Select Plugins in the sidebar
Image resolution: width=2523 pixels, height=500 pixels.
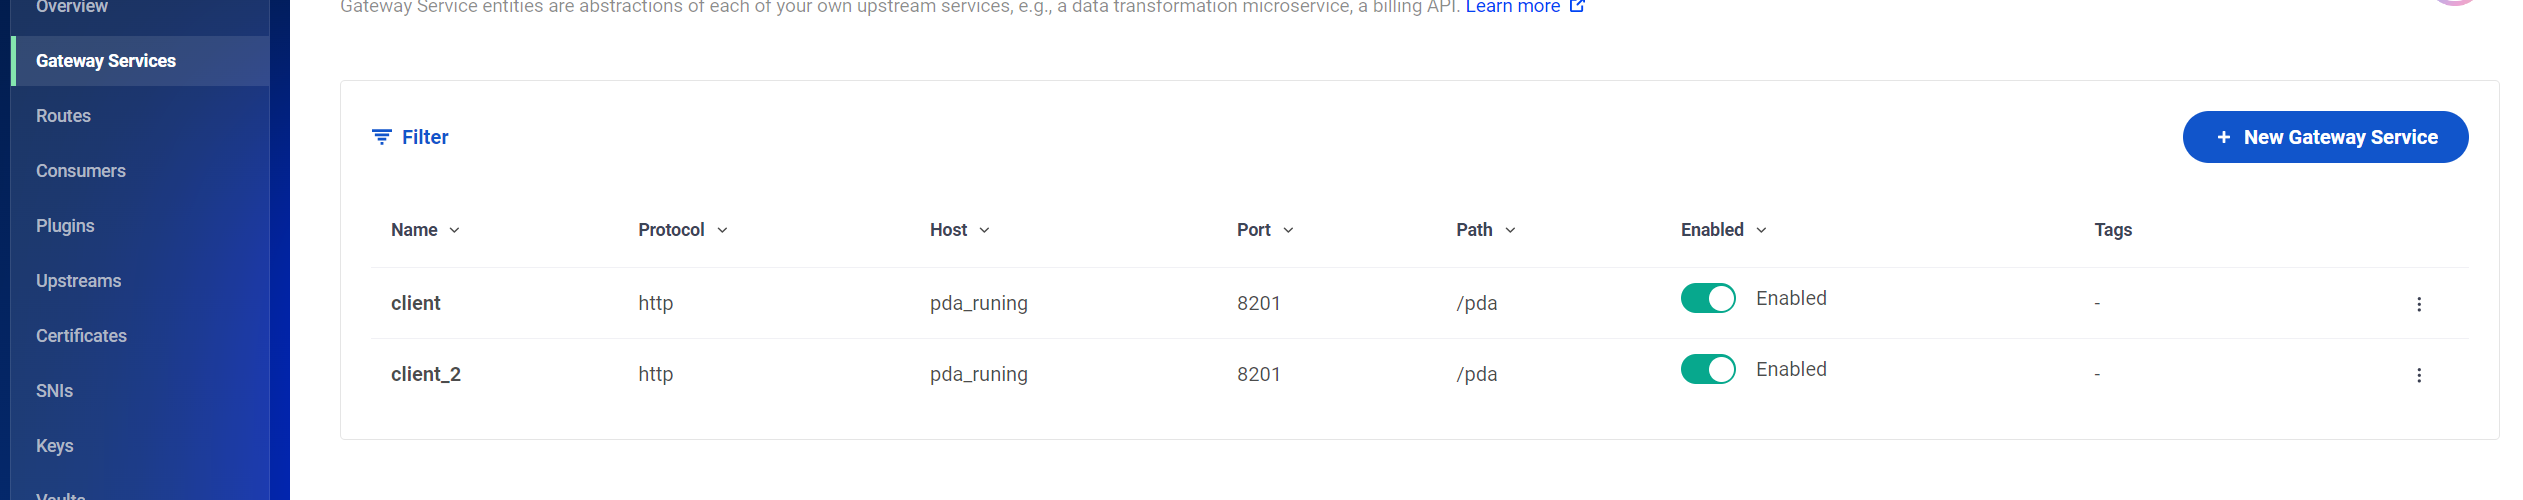(65, 226)
